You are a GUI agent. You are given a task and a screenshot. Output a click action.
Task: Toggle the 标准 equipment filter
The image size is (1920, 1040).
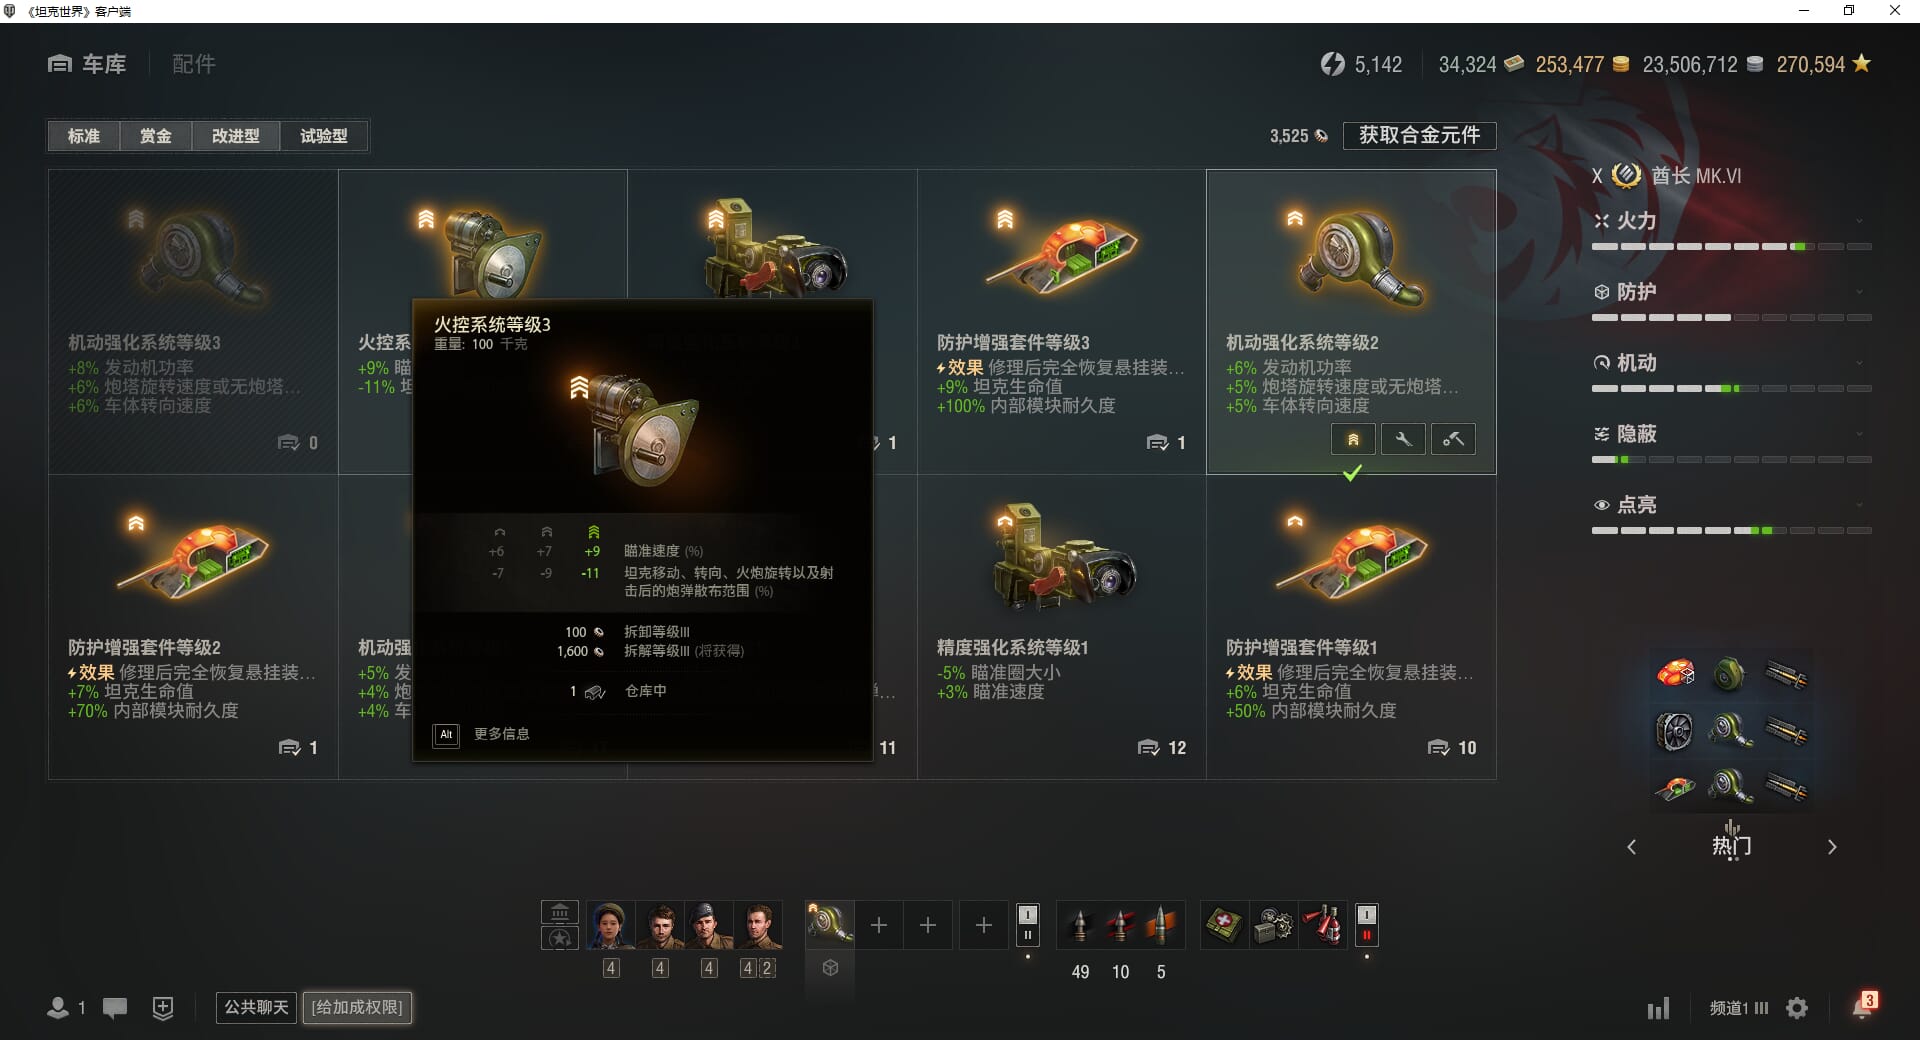tap(84, 136)
